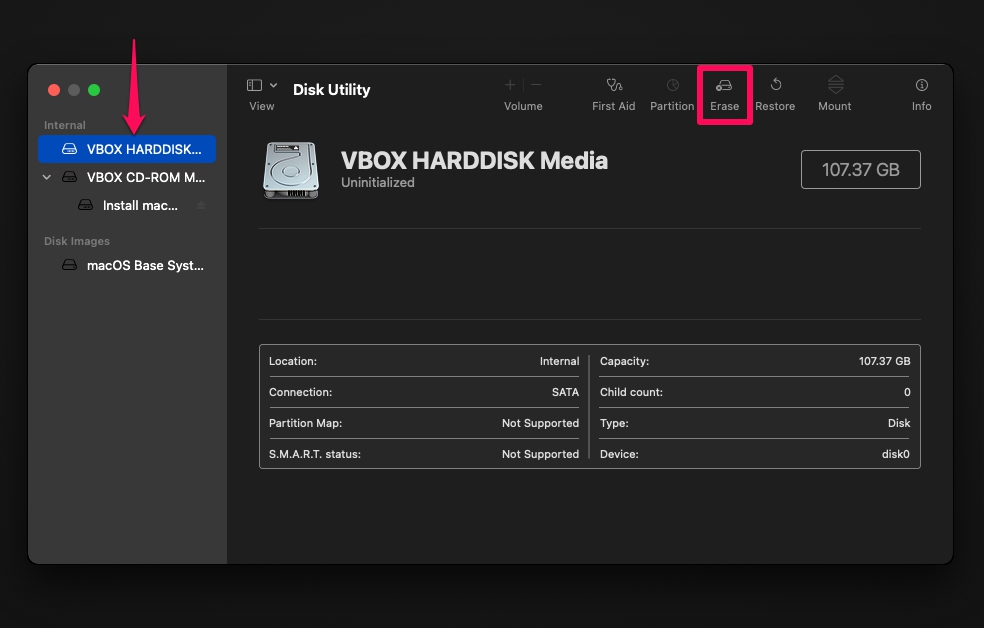
Task: Click the 107.37 GB capacity box
Action: 860,169
